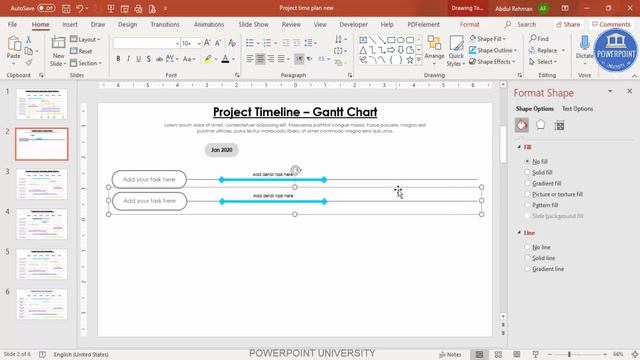Collapse the Line section
Screen dimensions: 640x360
[x=519, y=233]
